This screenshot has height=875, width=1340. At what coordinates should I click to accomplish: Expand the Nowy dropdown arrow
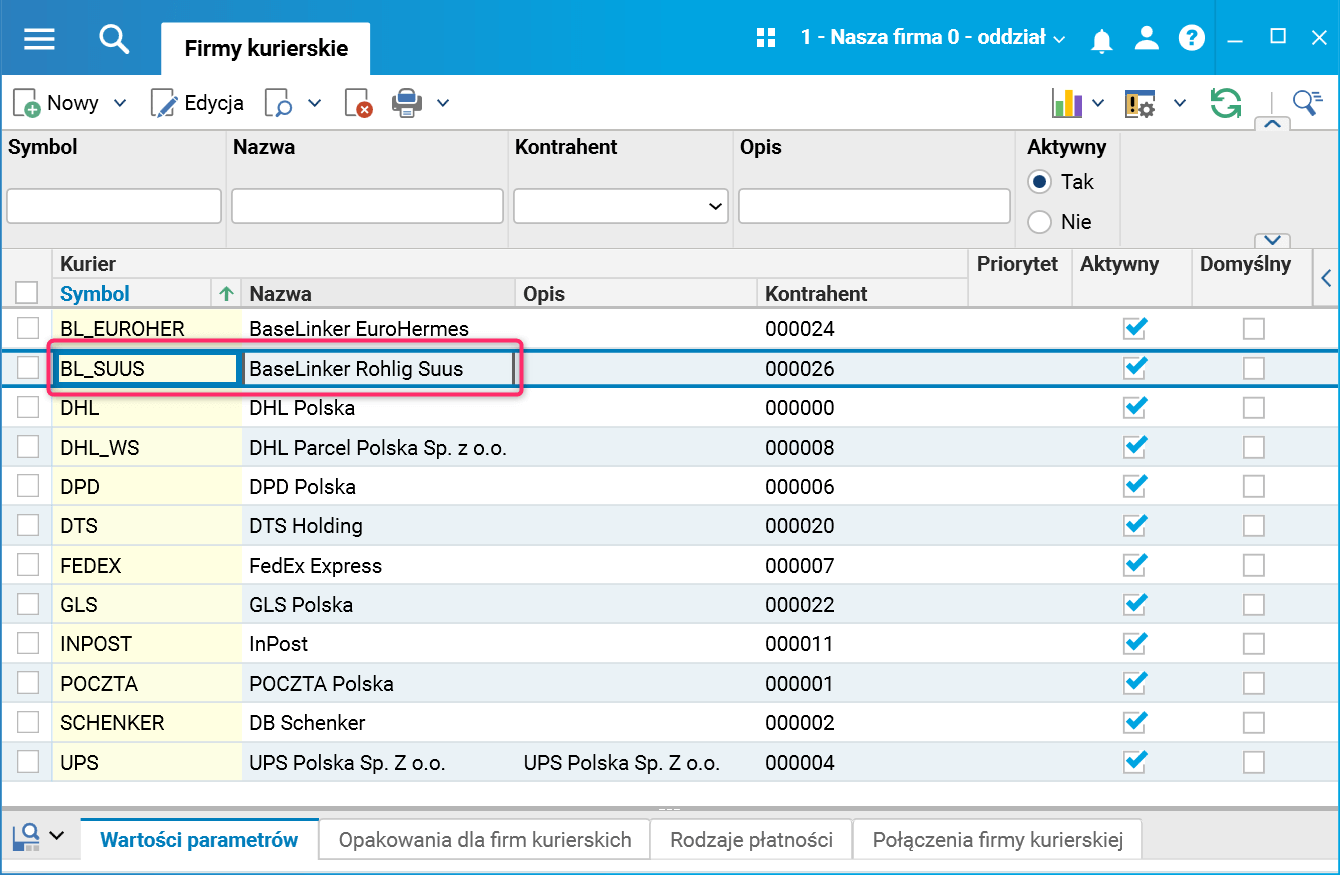point(120,103)
